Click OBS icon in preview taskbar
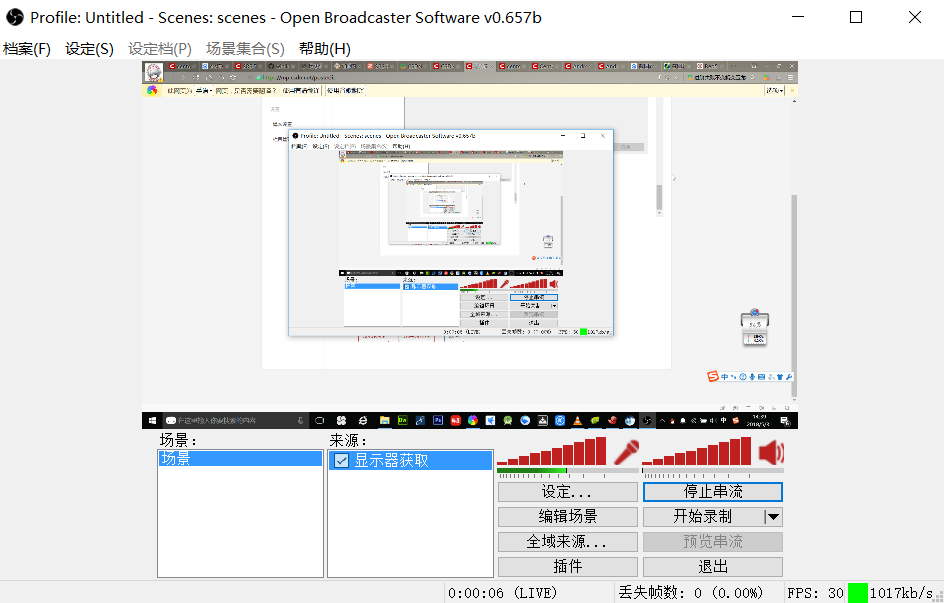Screen dimensions: 944x603 tap(647, 421)
